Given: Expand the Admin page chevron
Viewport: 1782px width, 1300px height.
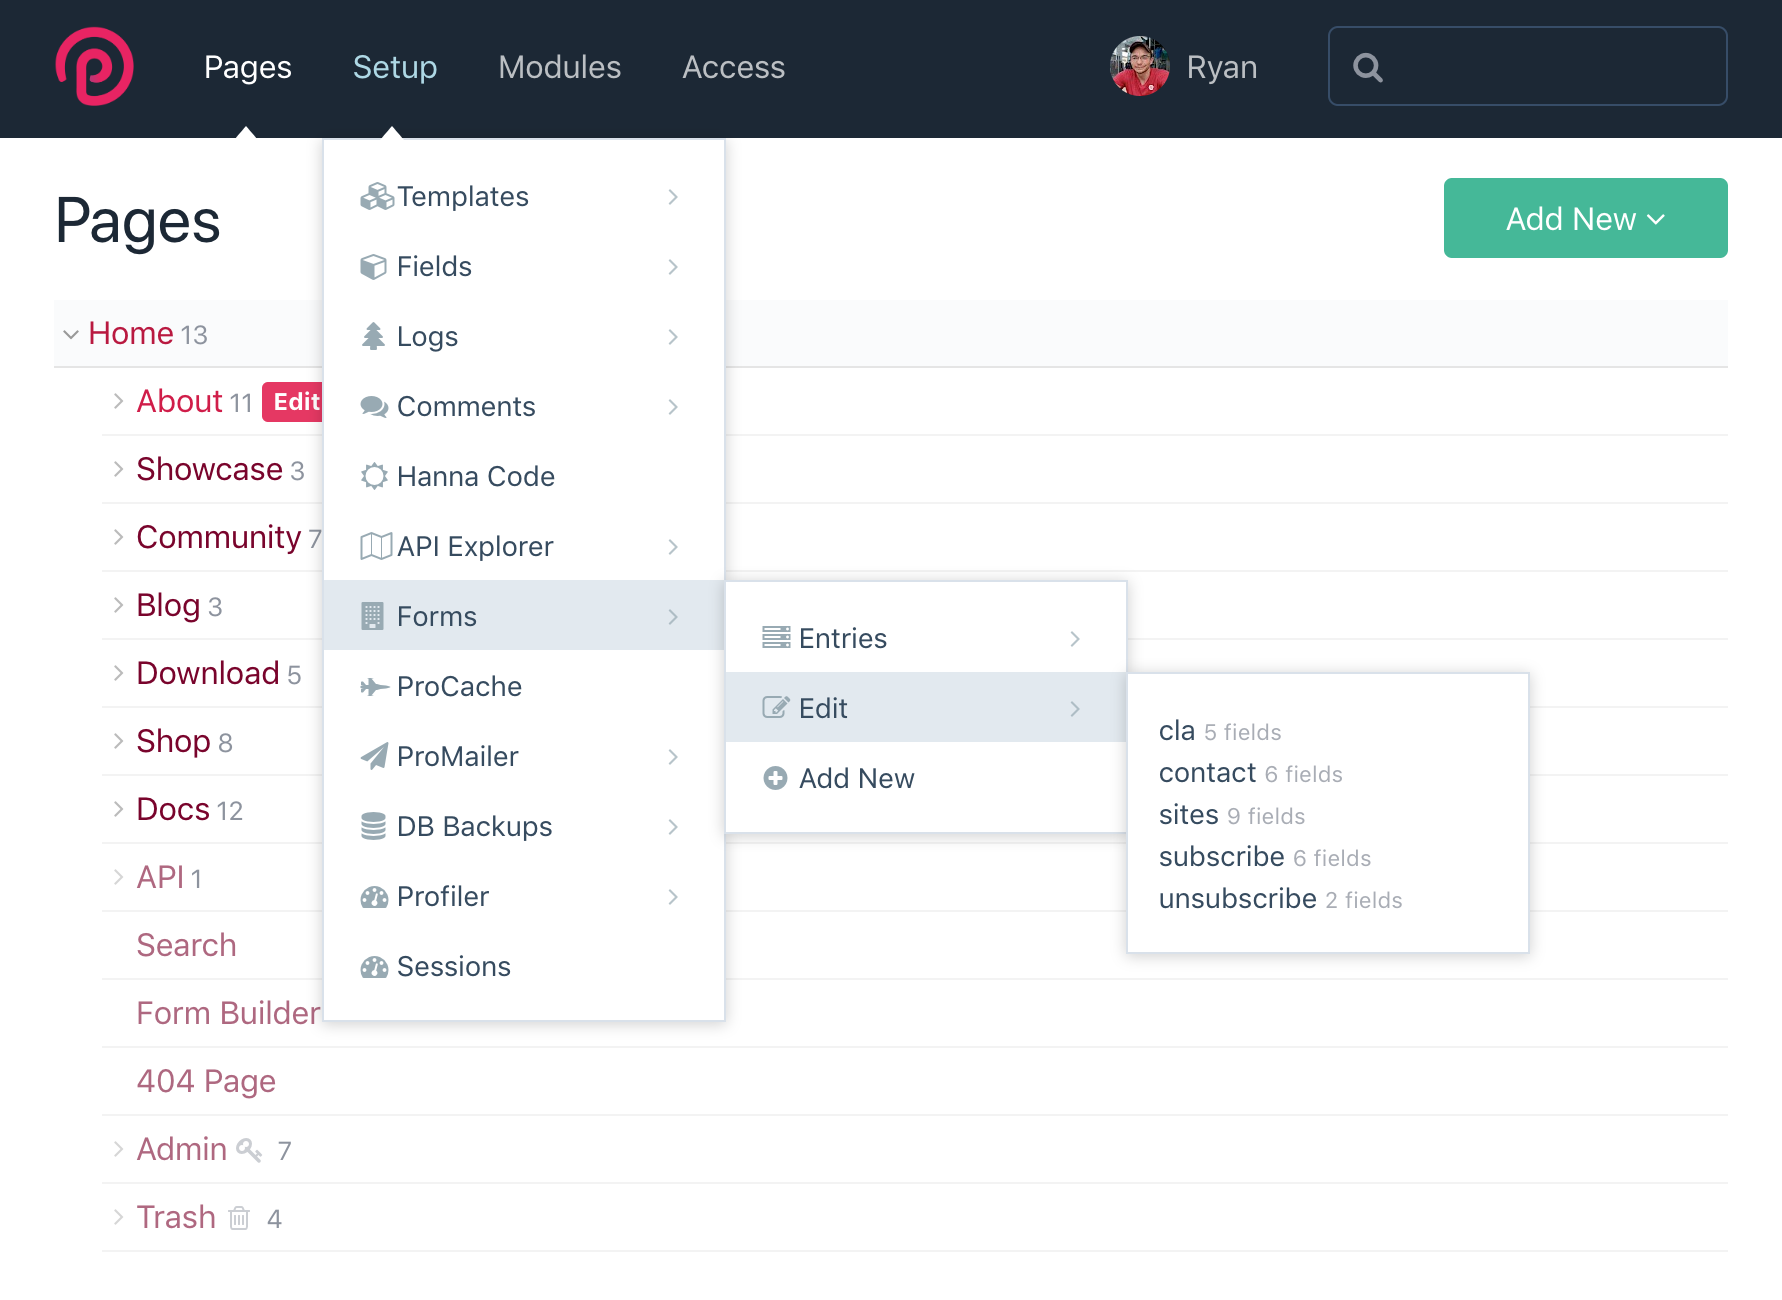Looking at the screenshot, I should (118, 1149).
